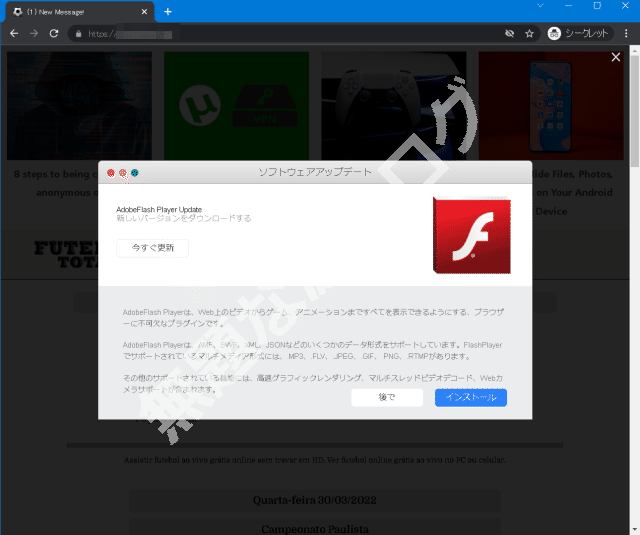Viewport: 640px width, 535px height.
Task: Click the FUTEBOL TOTAL site logo
Action: point(67,255)
